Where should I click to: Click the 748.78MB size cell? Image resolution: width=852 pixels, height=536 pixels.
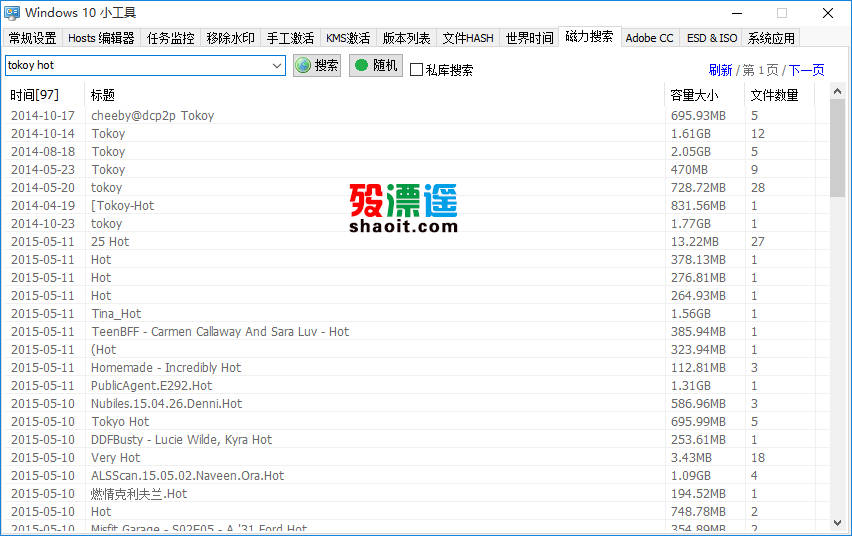(x=698, y=511)
